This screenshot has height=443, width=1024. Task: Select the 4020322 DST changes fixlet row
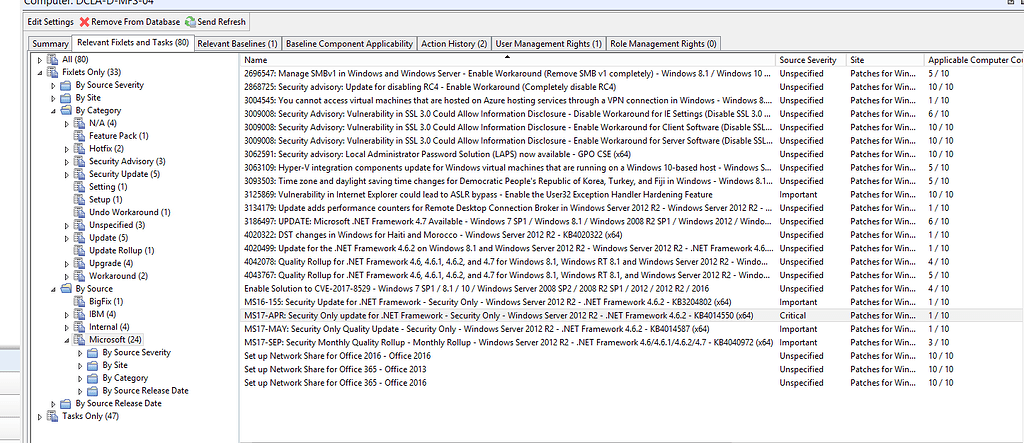tap(631, 235)
